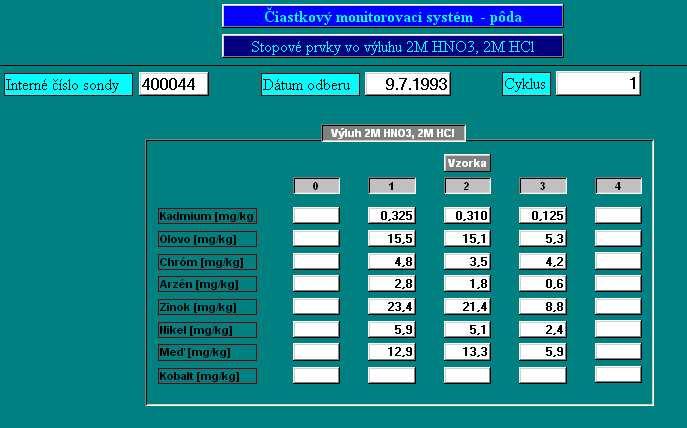Click empty Kobalt sample 1 field
Image resolution: width=687 pixels, height=428 pixels.
click(392, 375)
